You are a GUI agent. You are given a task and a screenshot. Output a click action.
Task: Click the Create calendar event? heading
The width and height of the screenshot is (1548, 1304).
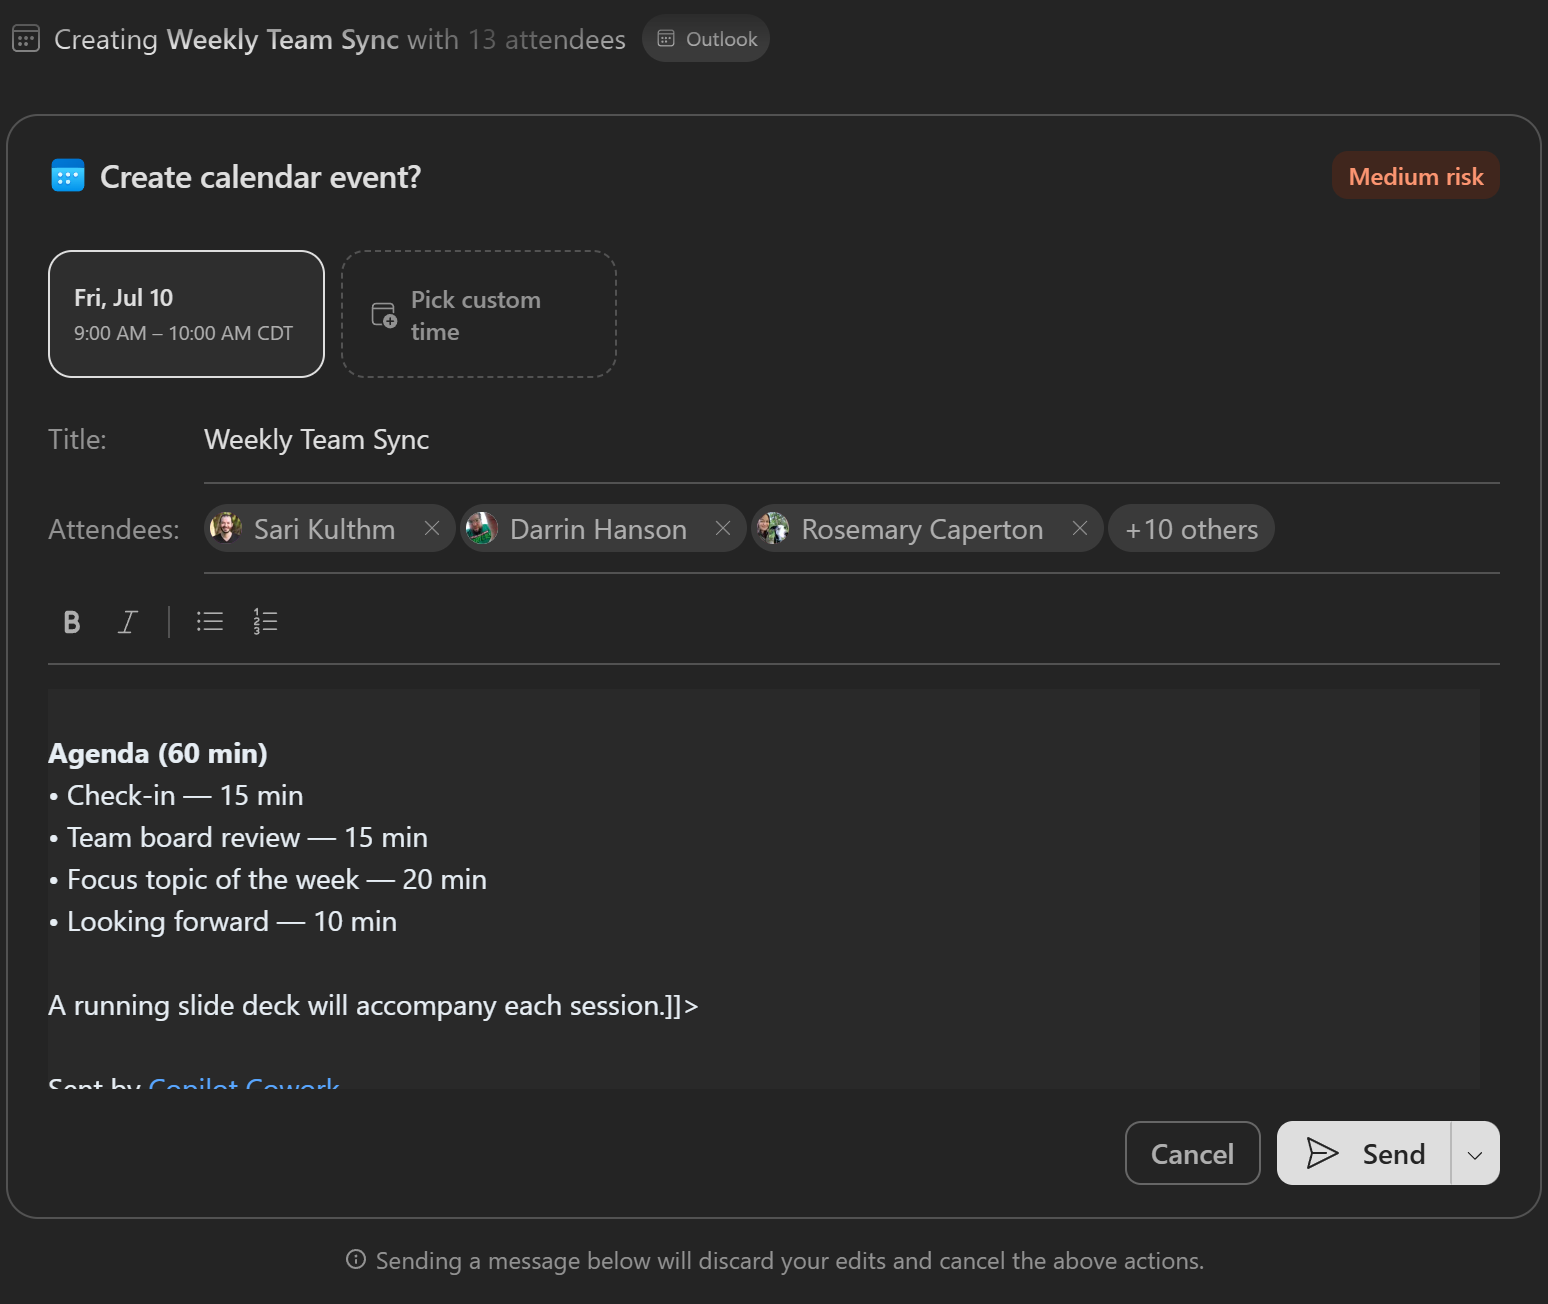pyautogui.click(x=260, y=176)
